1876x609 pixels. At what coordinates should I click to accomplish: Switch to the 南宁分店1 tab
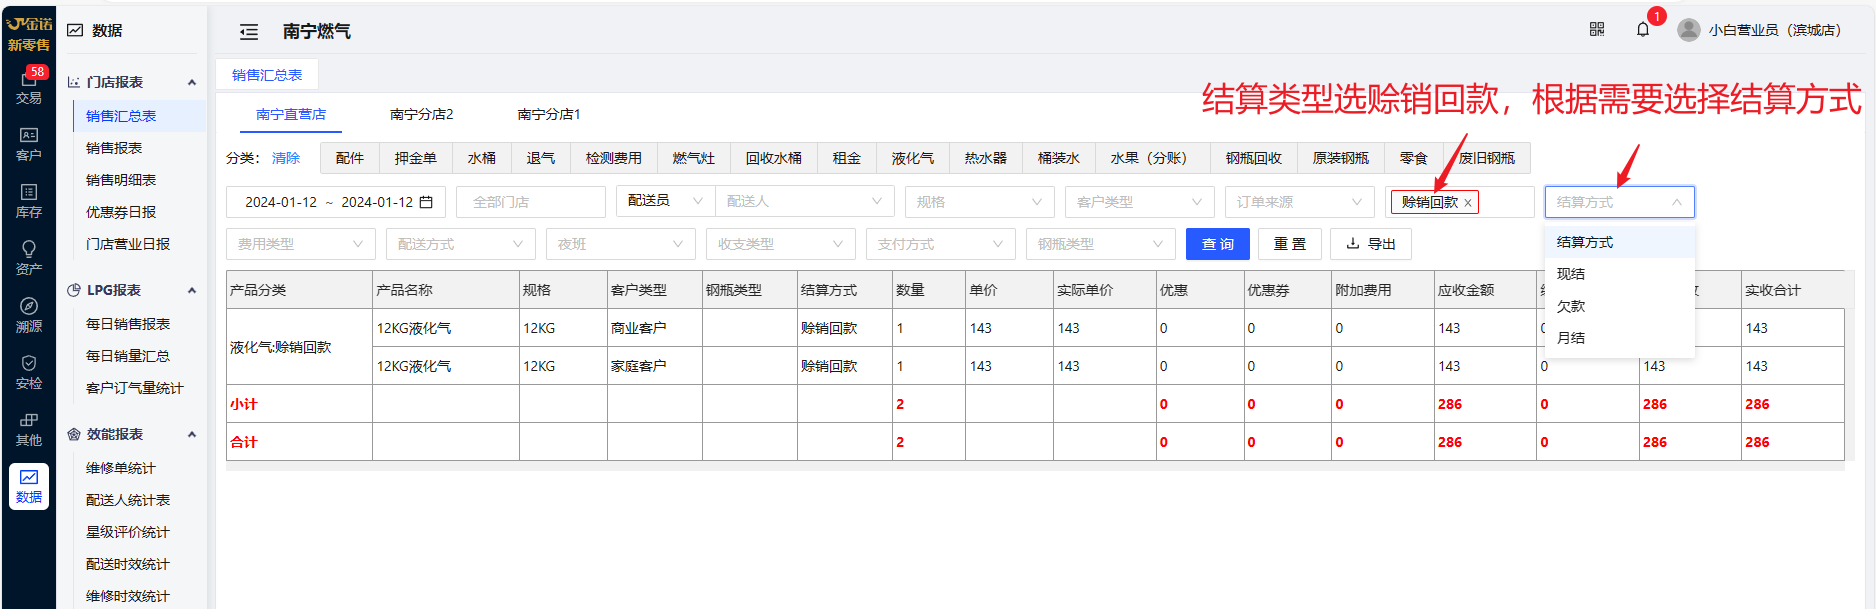[549, 114]
